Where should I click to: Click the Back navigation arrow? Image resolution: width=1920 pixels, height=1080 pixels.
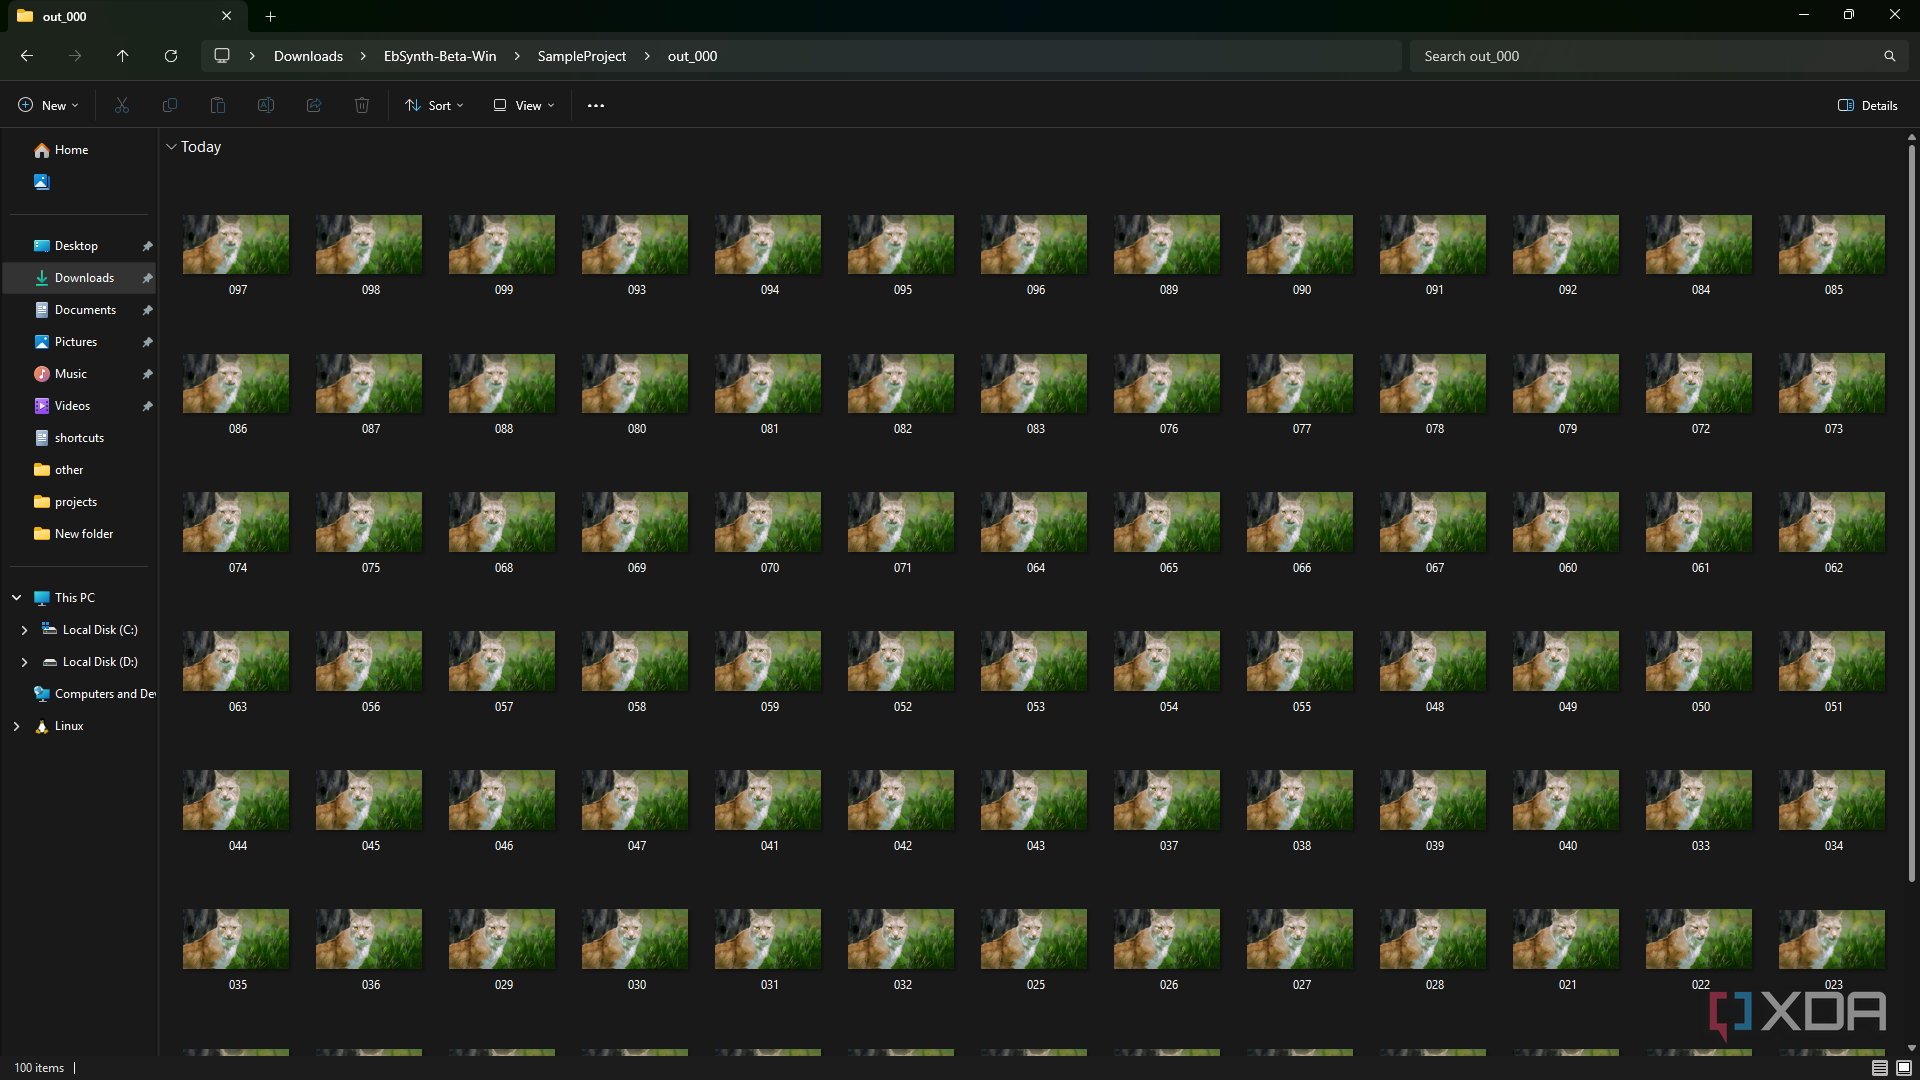coord(27,56)
